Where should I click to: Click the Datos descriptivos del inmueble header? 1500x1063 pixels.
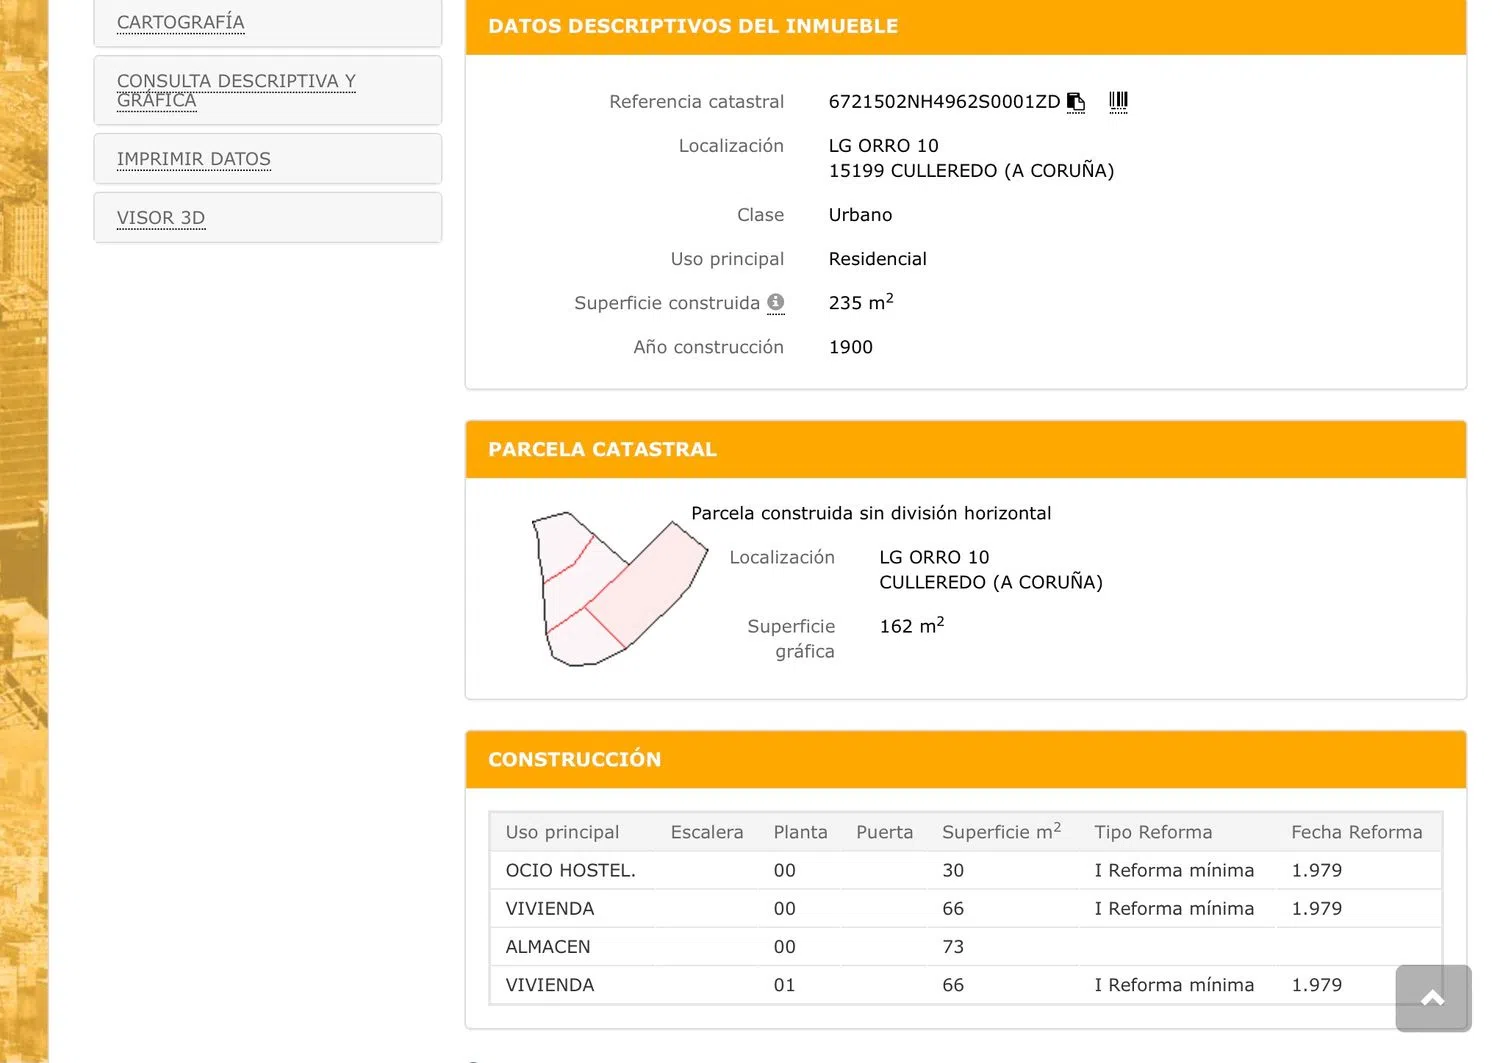click(x=693, y=27)
